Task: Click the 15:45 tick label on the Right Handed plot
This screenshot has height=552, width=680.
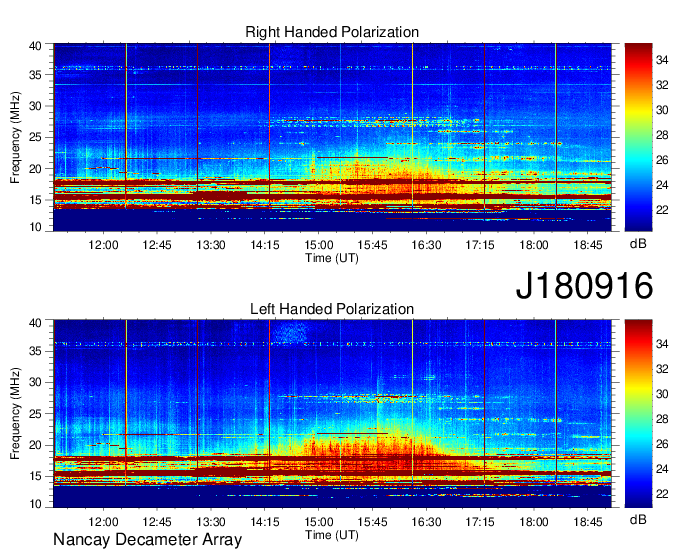Action: click(x=373, y=245)
